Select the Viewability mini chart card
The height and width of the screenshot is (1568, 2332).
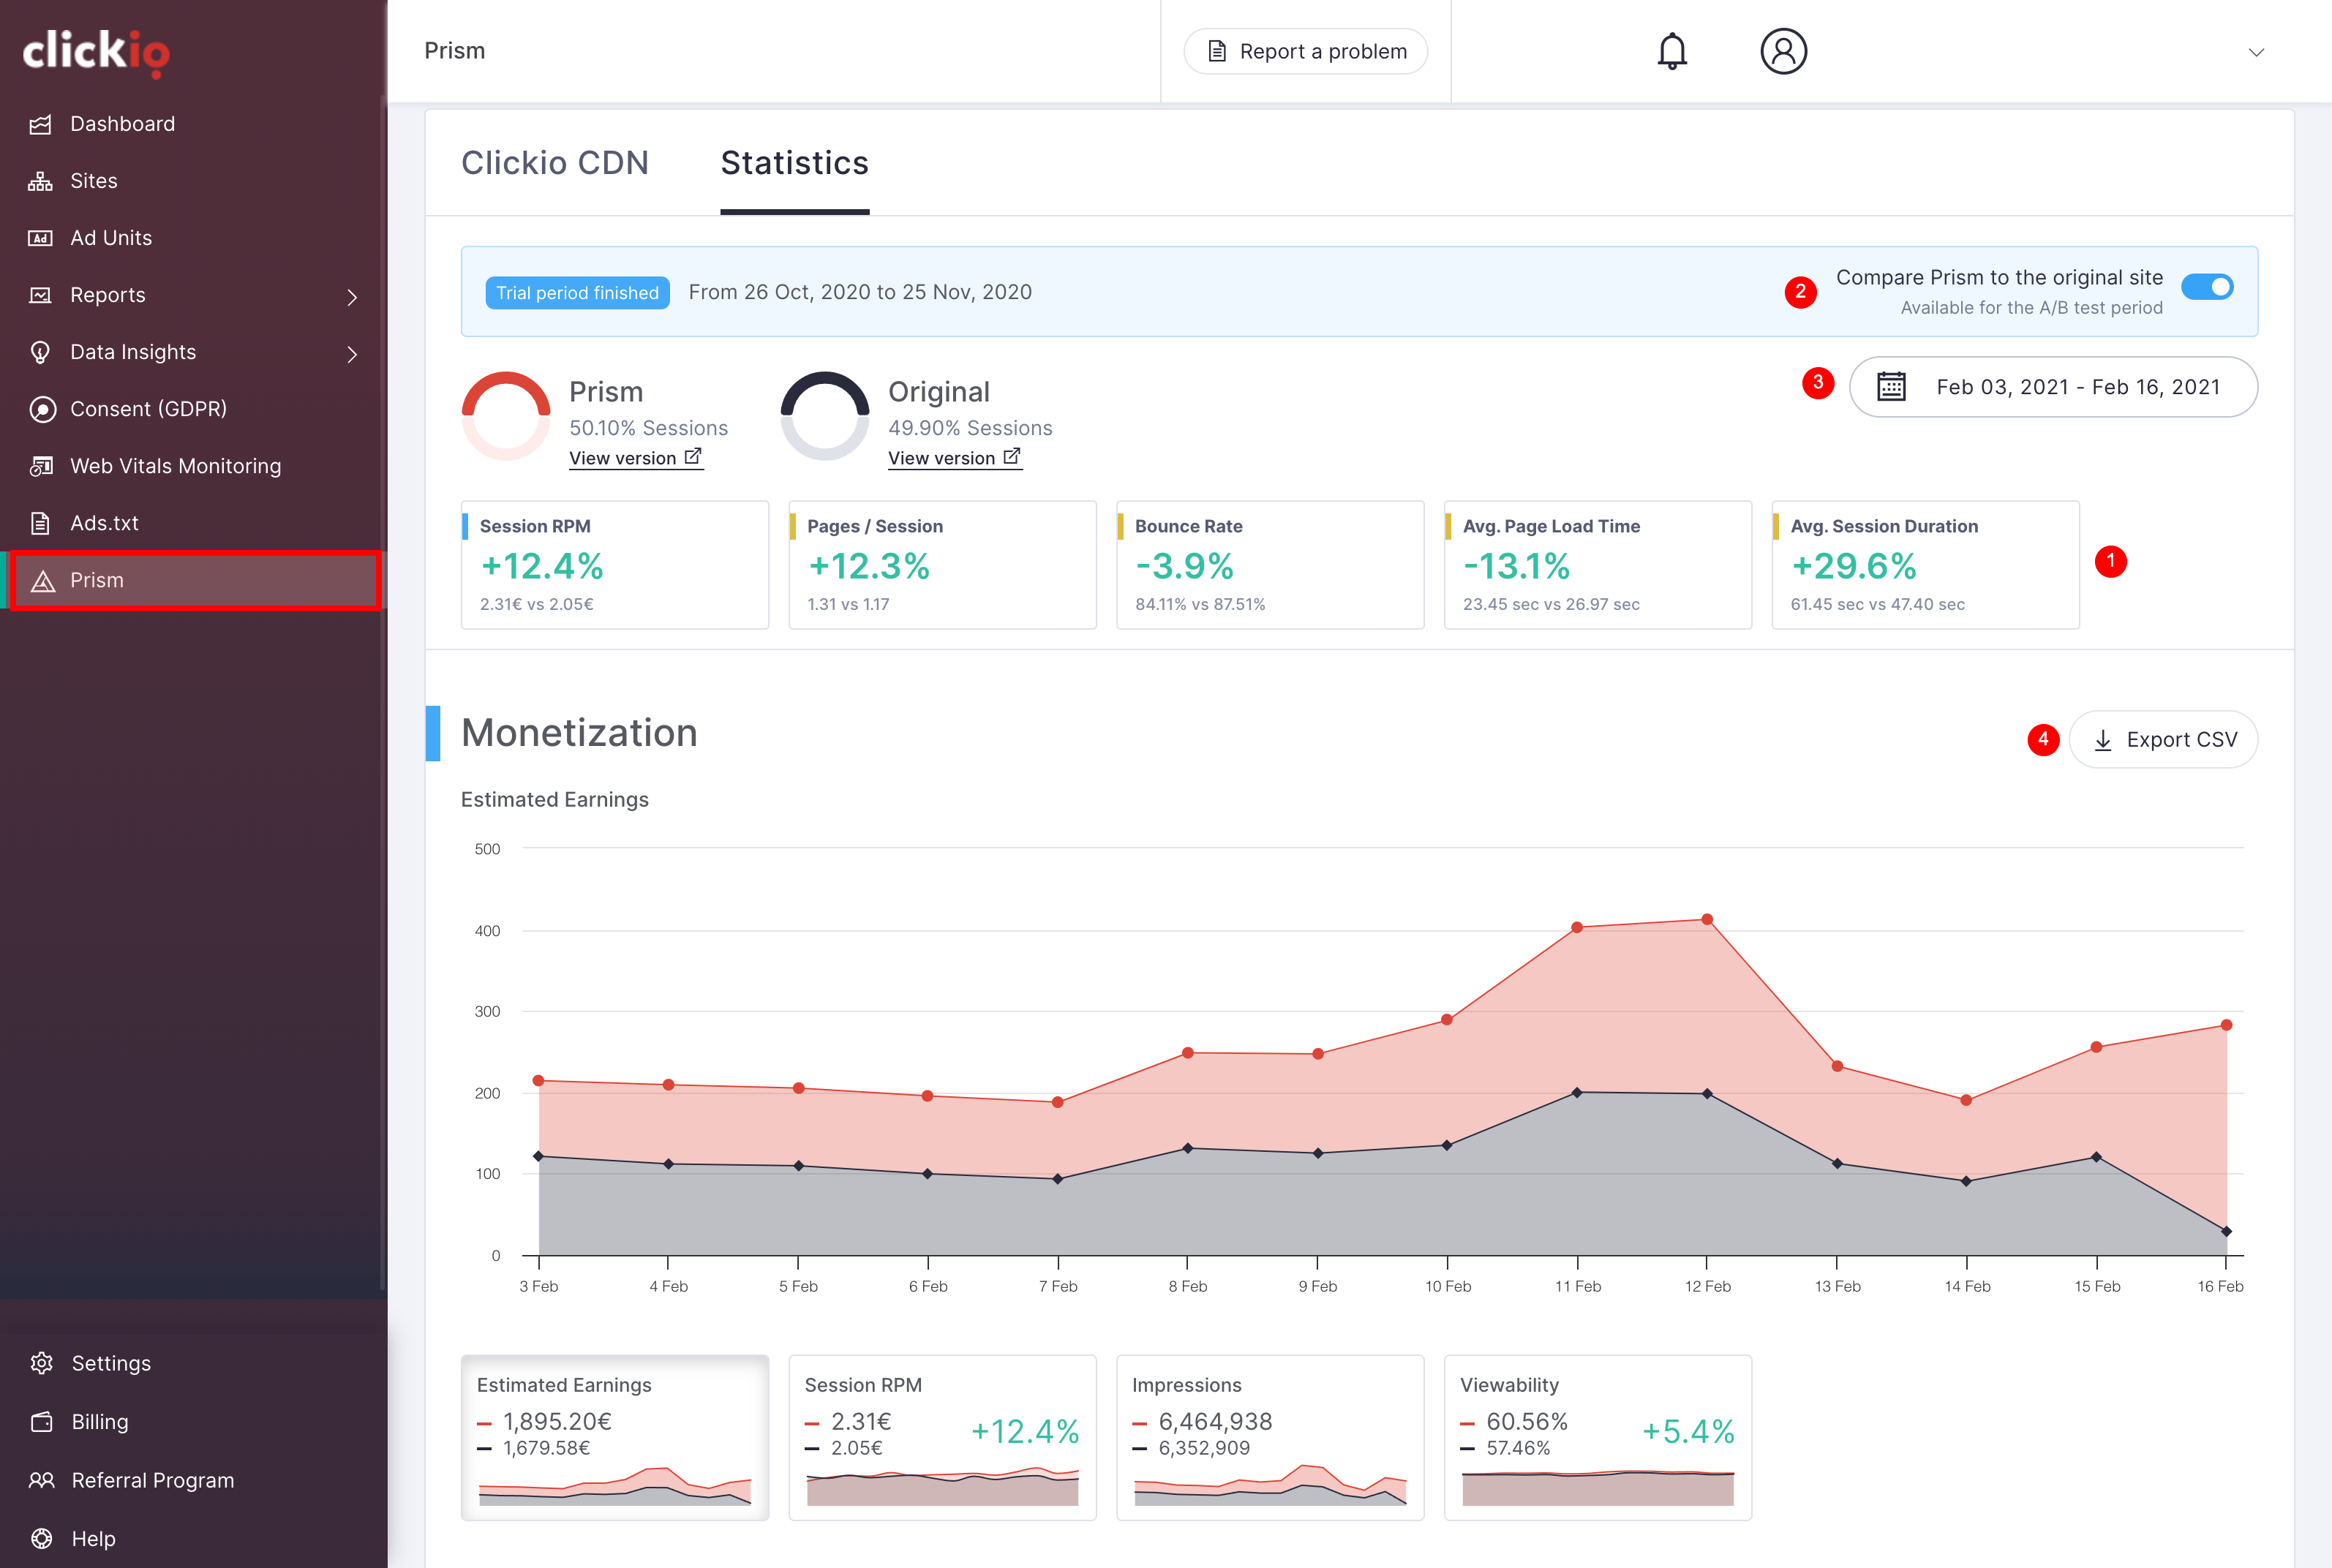click(1598, 1438)
